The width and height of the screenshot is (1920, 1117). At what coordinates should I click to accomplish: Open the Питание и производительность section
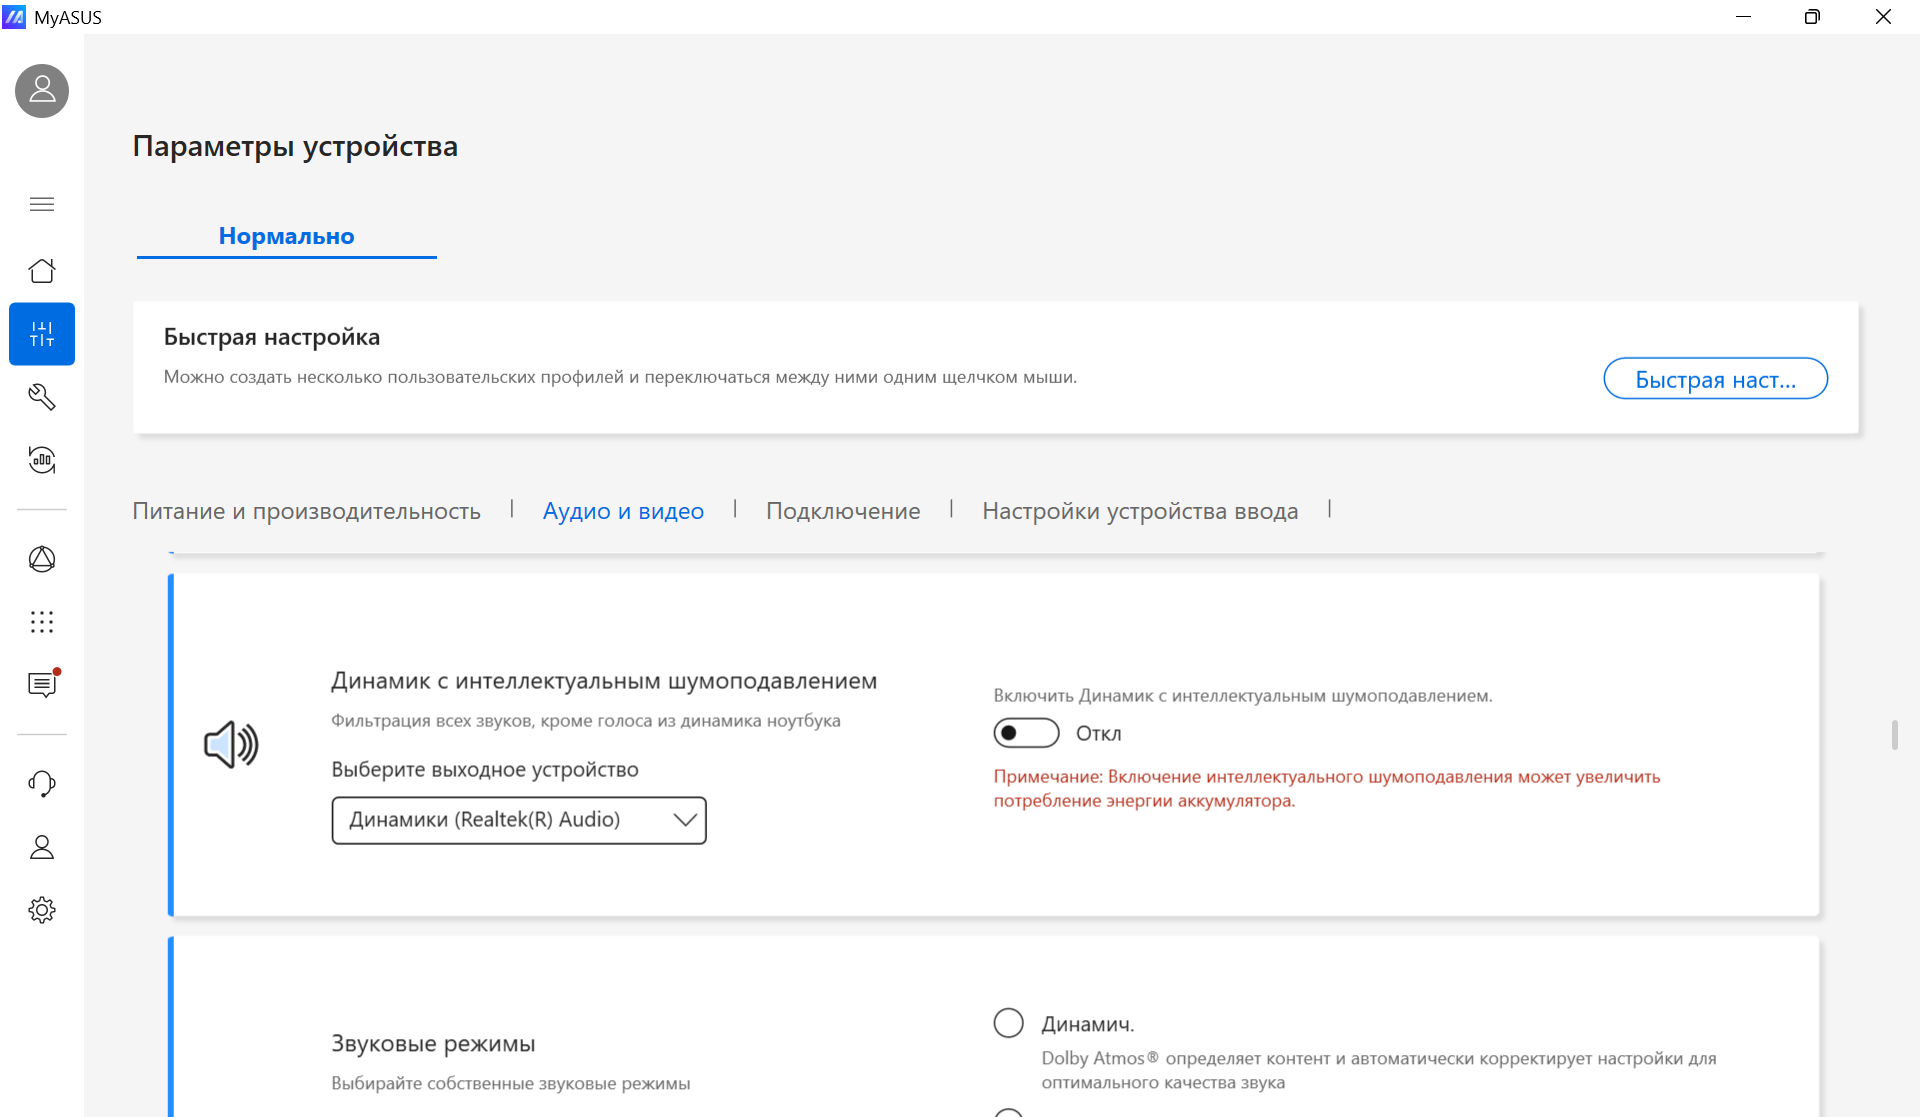point(307,511)
